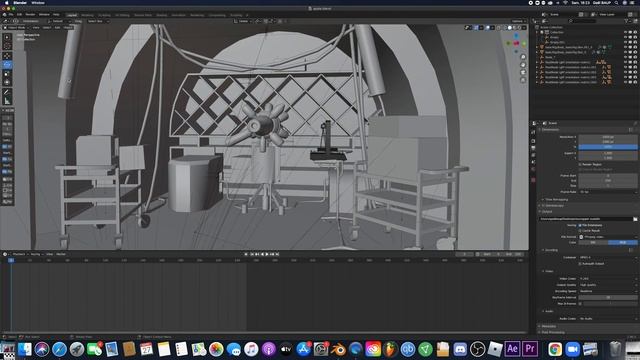Select the Move tool
This screenshot has height=360, width=640.
coord(7,56)
